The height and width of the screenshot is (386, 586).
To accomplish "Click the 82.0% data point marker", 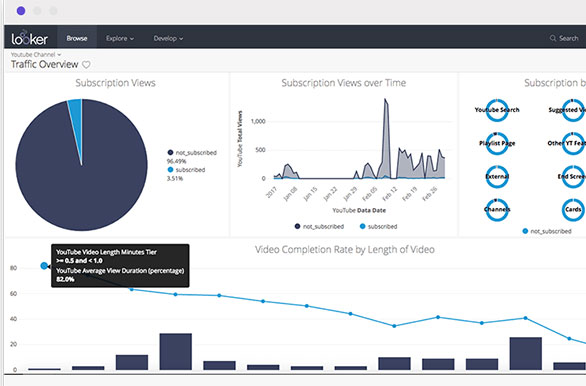I will (44, 266).
